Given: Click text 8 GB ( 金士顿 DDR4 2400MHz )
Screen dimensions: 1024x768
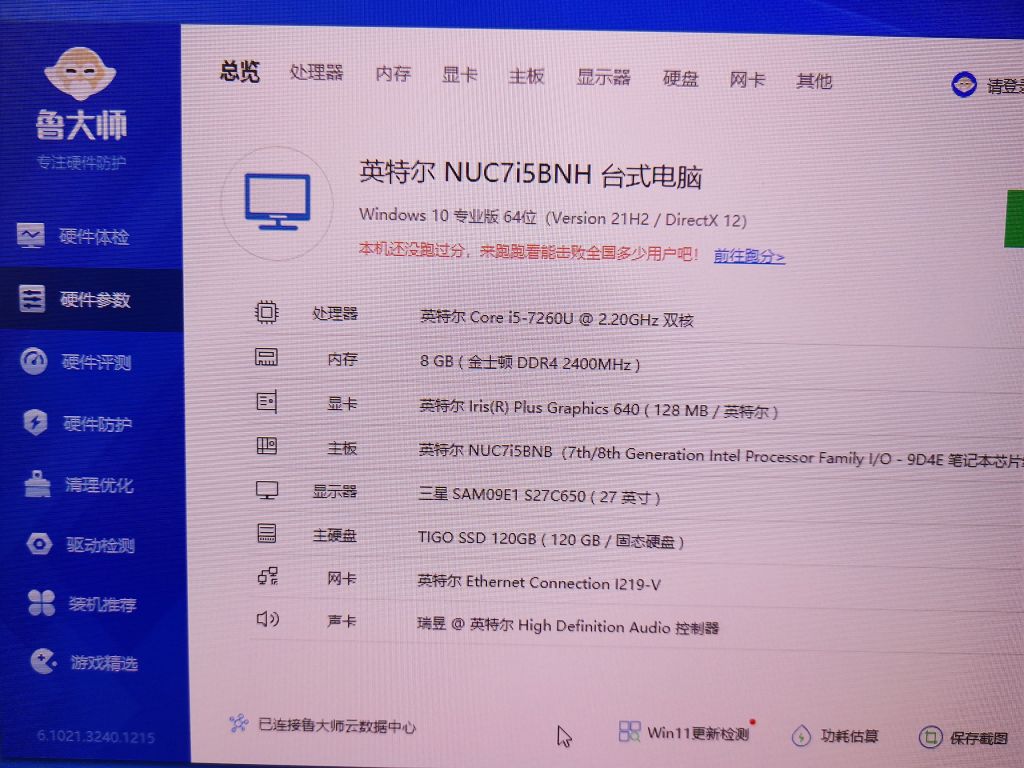Looking at the screenshot, I should [530, 362].
